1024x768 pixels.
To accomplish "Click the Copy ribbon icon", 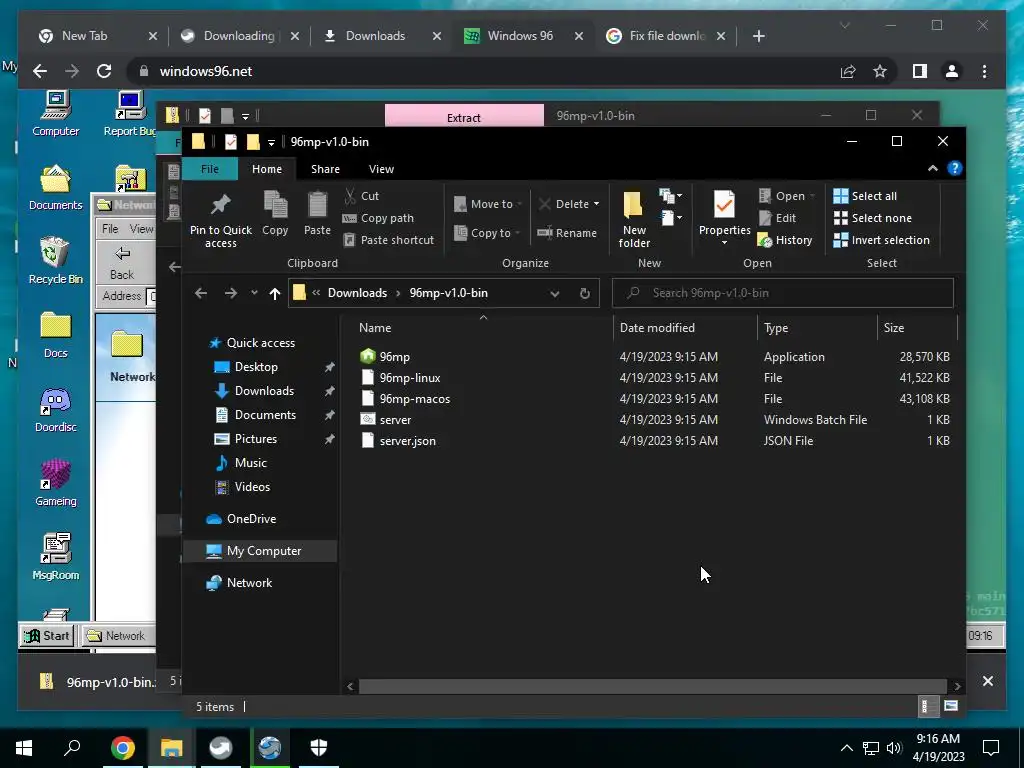I will click(x=275, y=214).
